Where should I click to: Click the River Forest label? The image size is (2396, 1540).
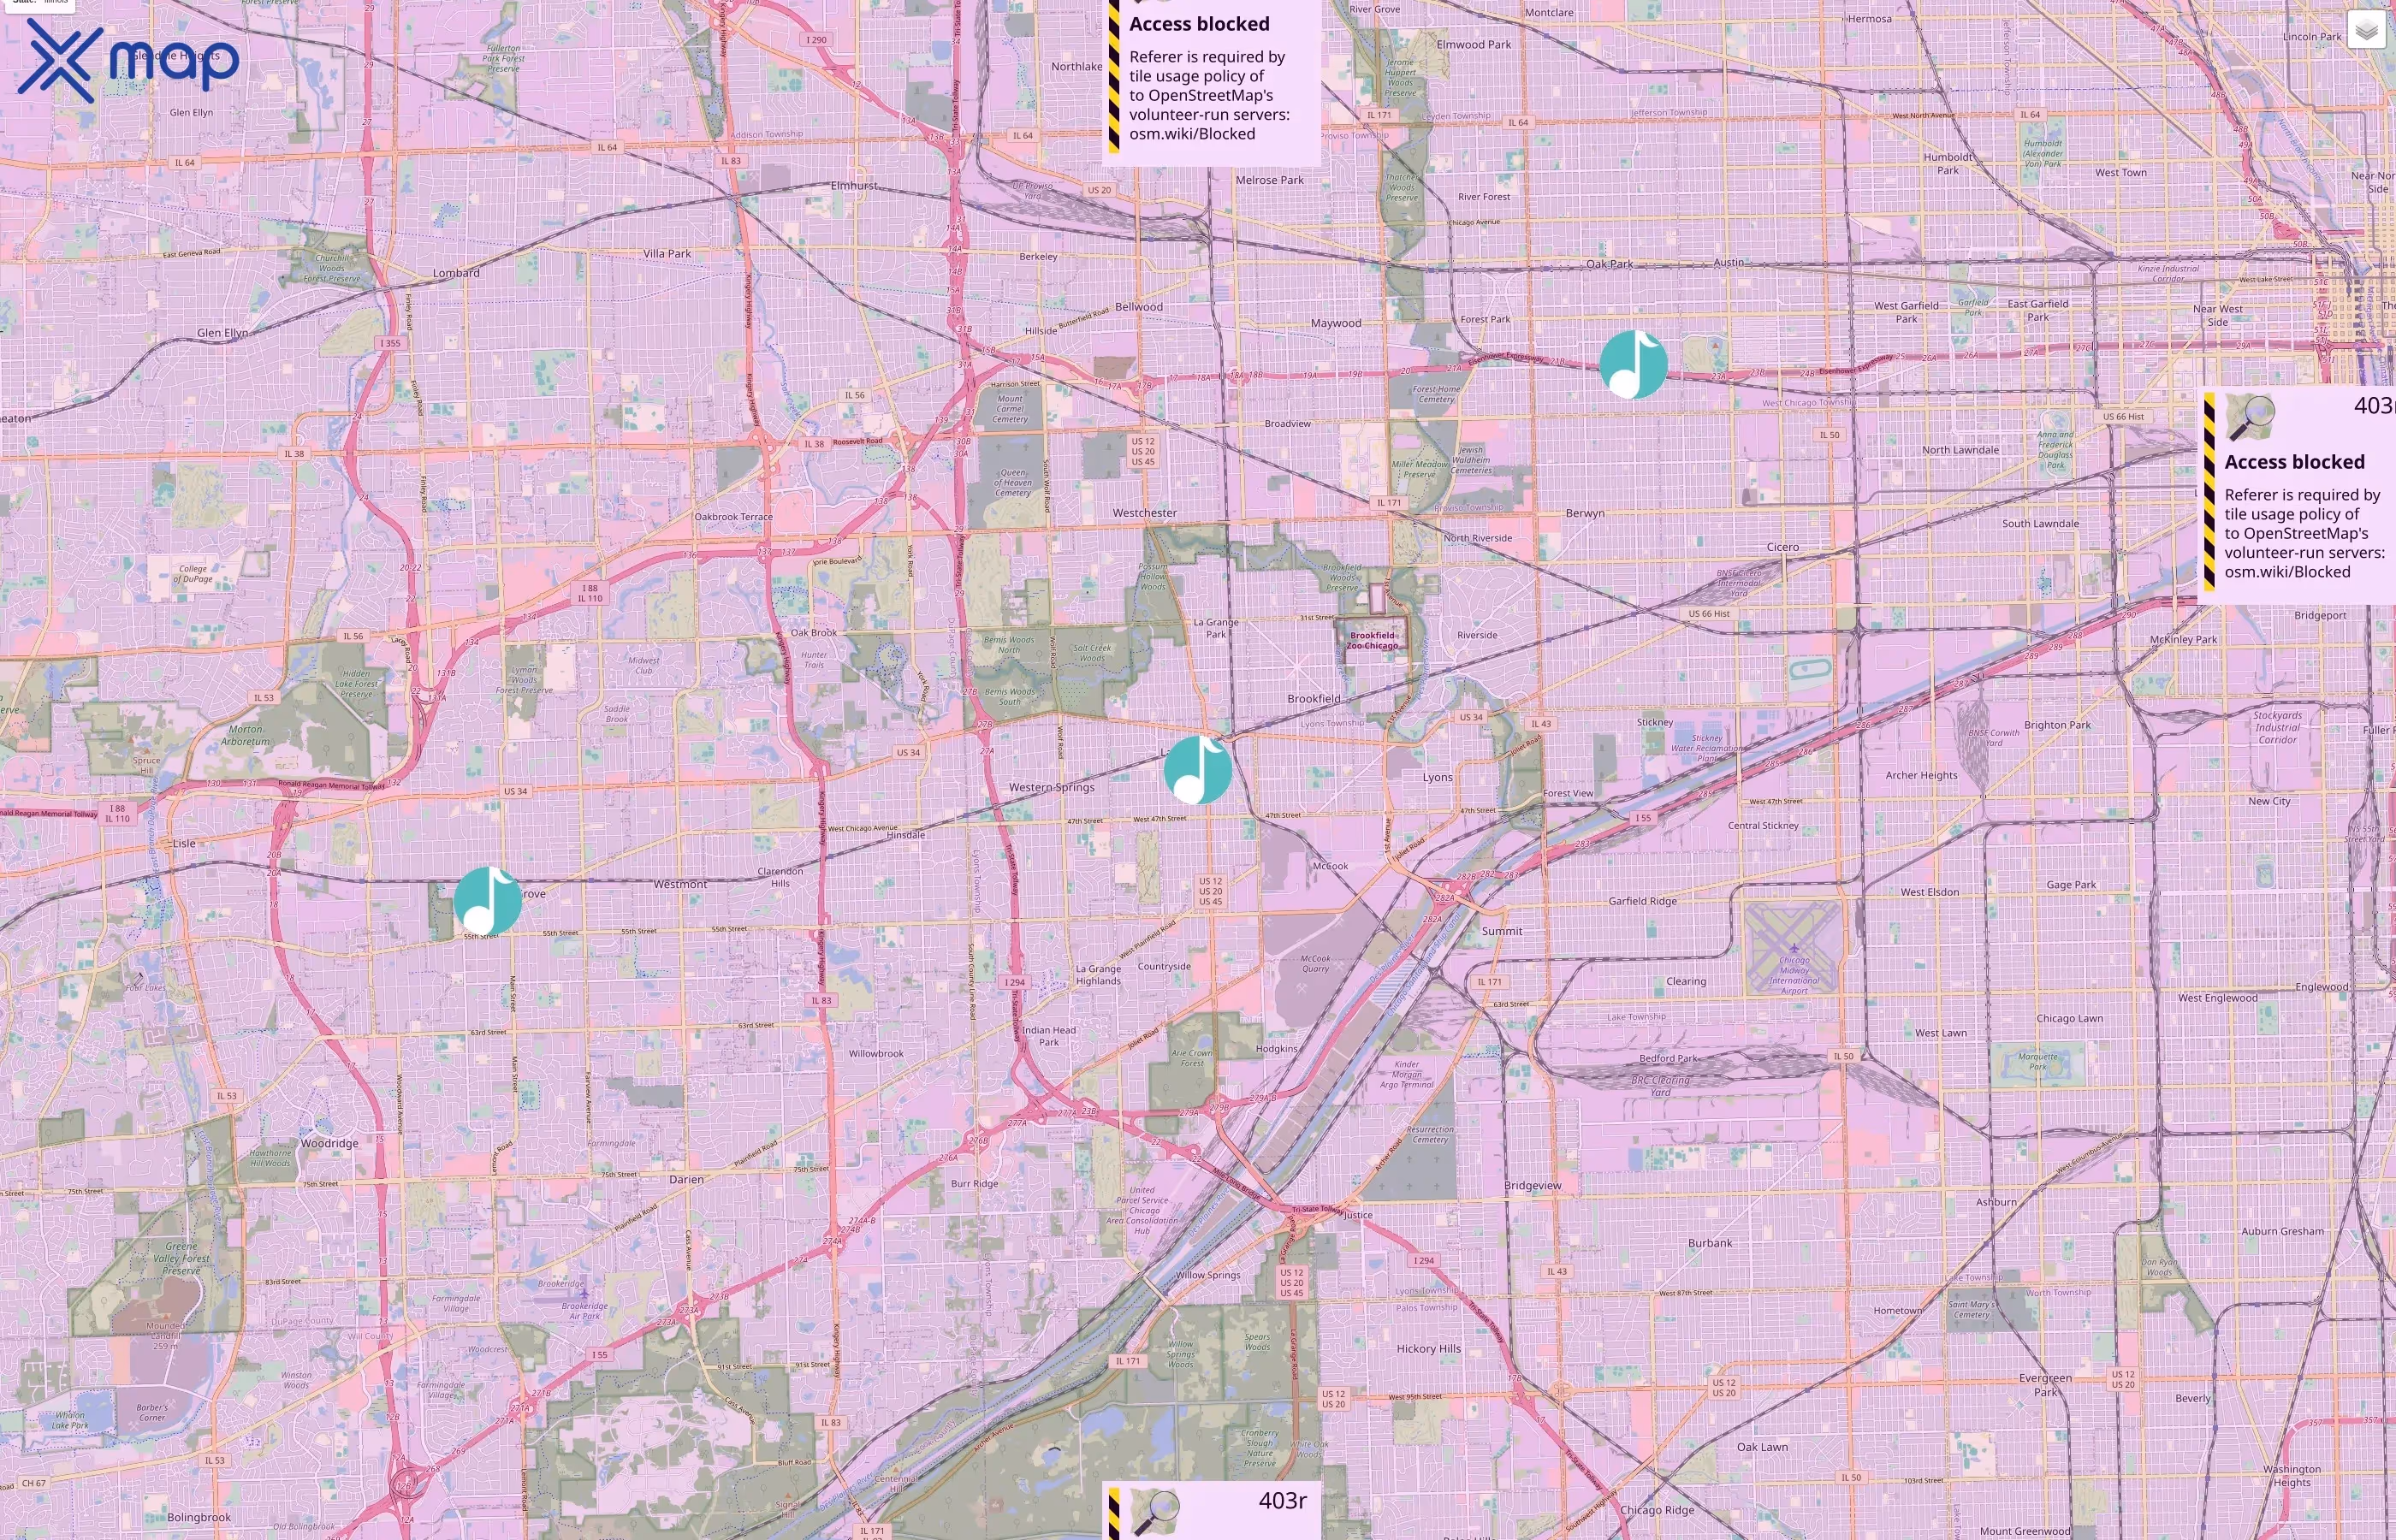click(1483, 197)
